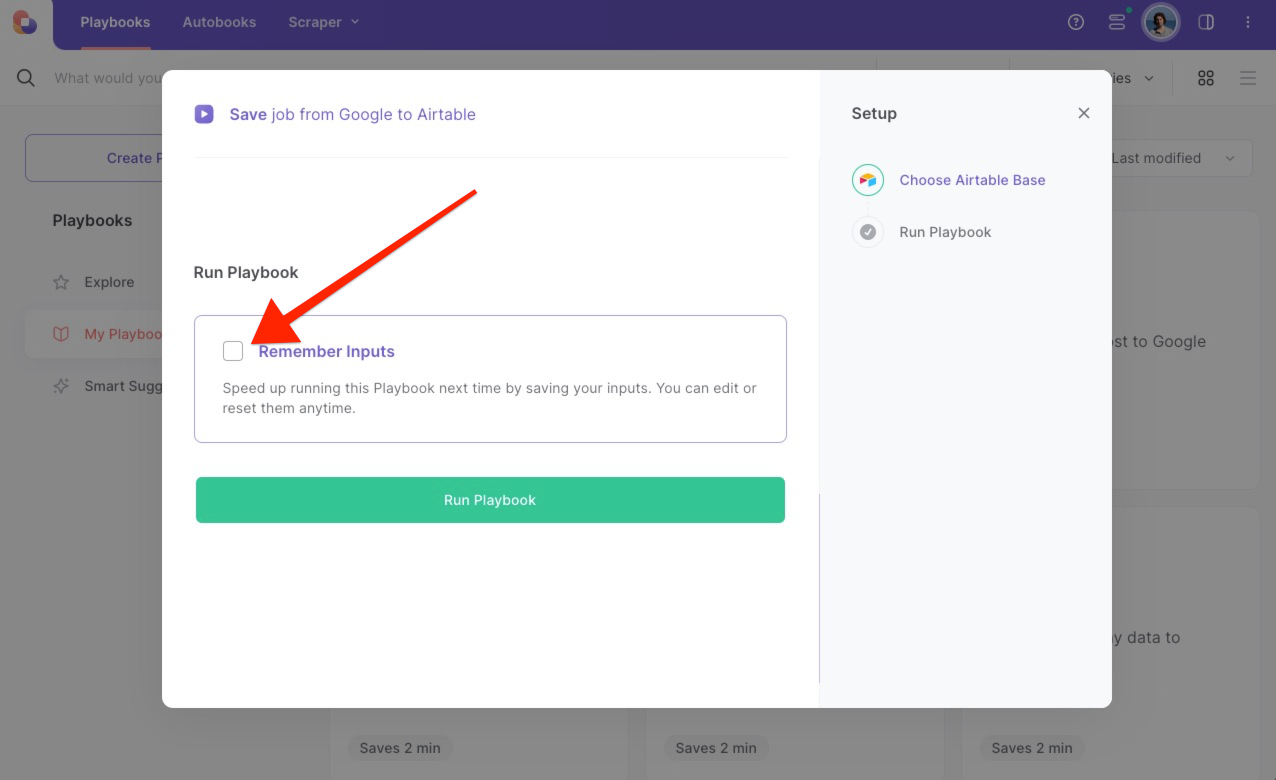Switch to the Autobooks tab
1276x780 pixels.
tap(219, 22)
